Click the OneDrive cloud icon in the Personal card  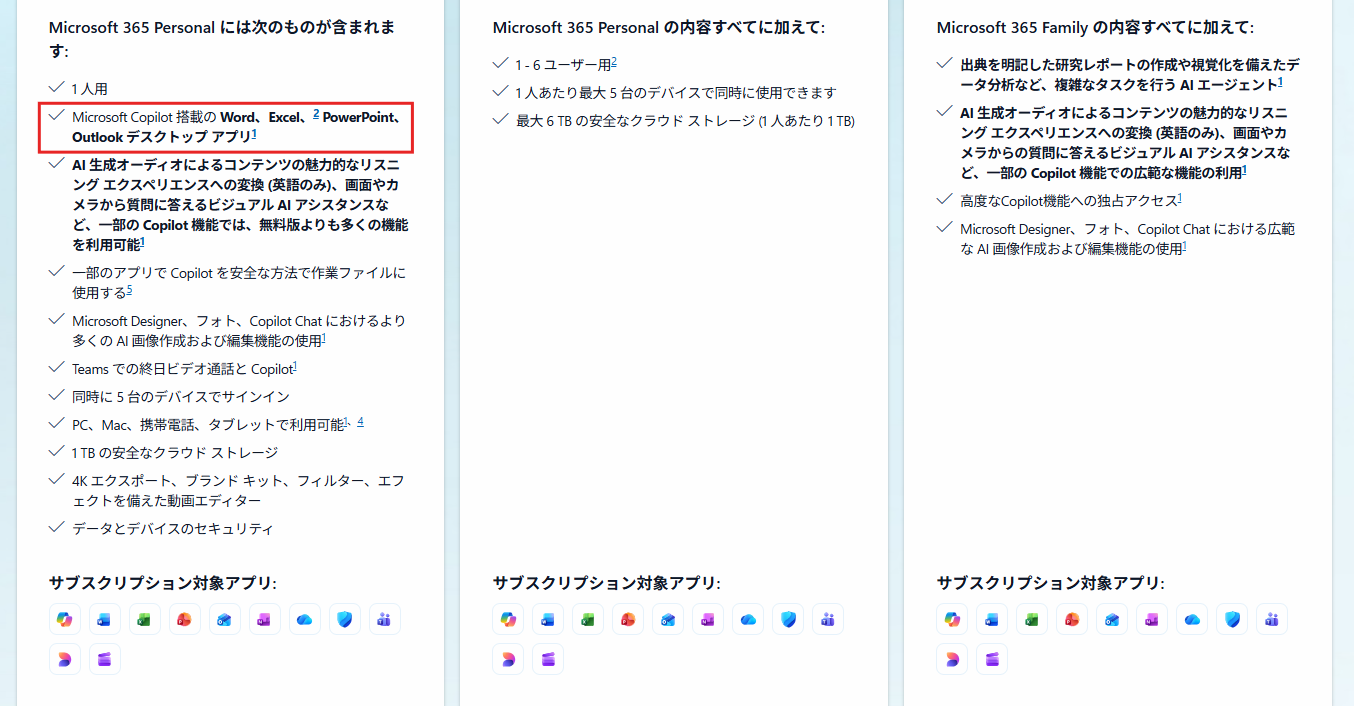point(305,619)
